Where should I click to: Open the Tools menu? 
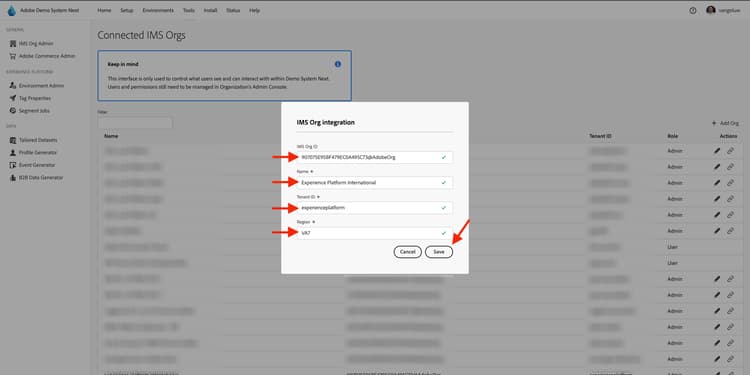tap(188, 11)
